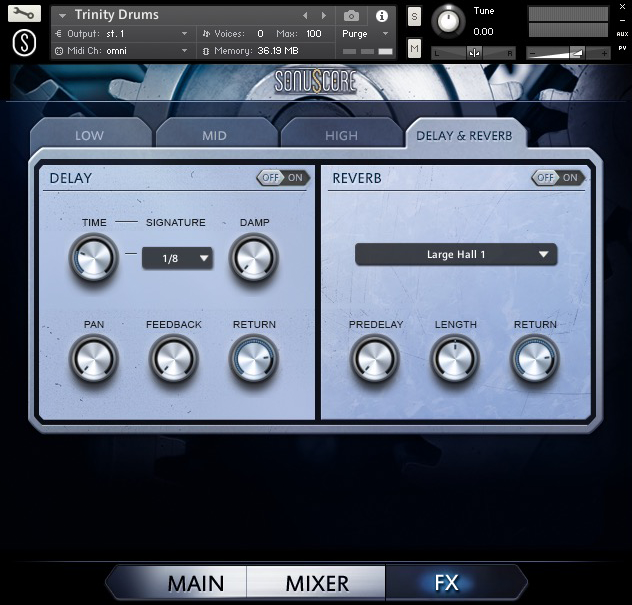Open the MAIN page
The image size is (632, 605).
(195, 583)
